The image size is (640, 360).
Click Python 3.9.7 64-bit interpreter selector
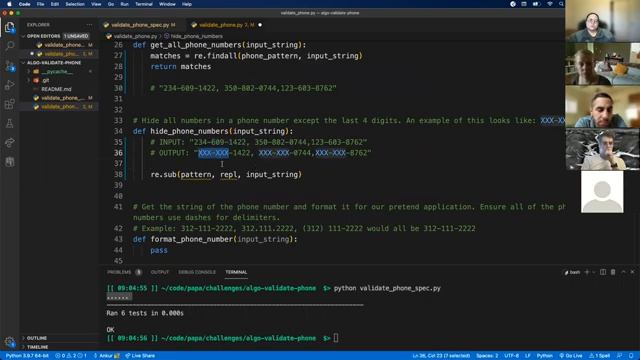pos(27,356)
